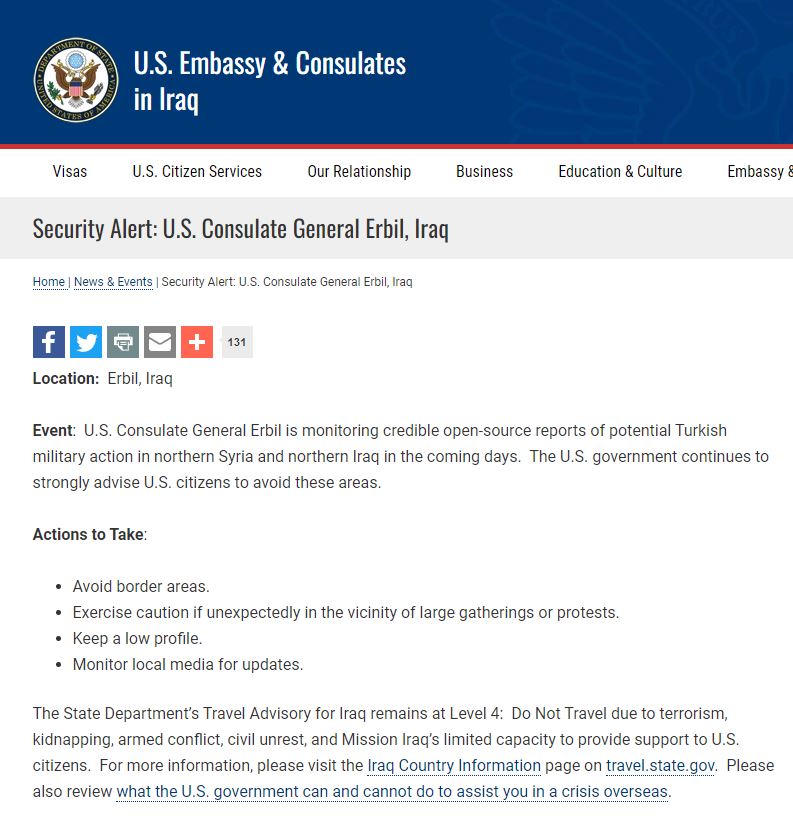Open the Embassy navigation menu item

[x=760, y=171]
